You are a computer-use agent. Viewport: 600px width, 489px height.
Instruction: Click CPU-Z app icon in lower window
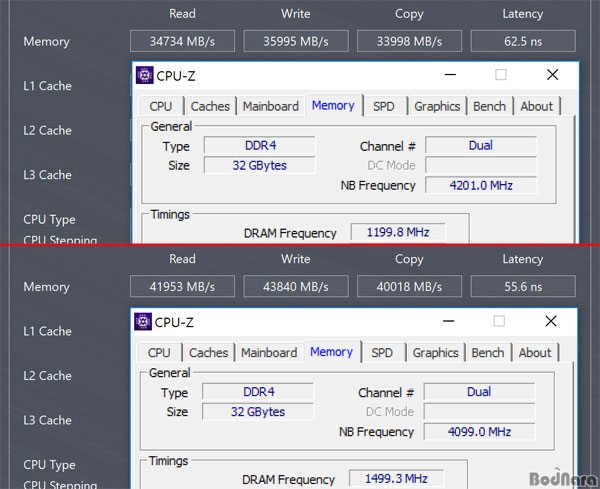(143, 321)
